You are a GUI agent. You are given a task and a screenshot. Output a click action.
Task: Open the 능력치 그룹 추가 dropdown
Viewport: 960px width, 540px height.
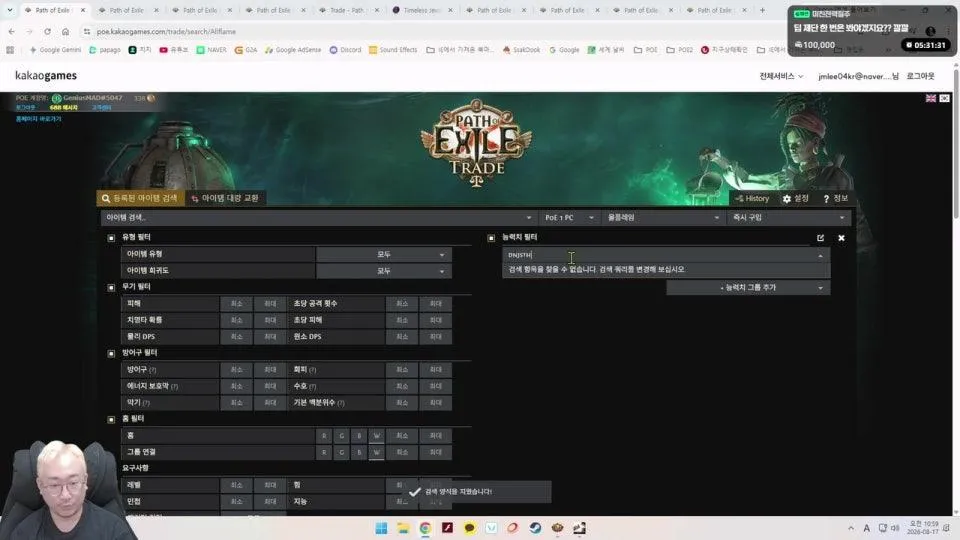[748, 287]
